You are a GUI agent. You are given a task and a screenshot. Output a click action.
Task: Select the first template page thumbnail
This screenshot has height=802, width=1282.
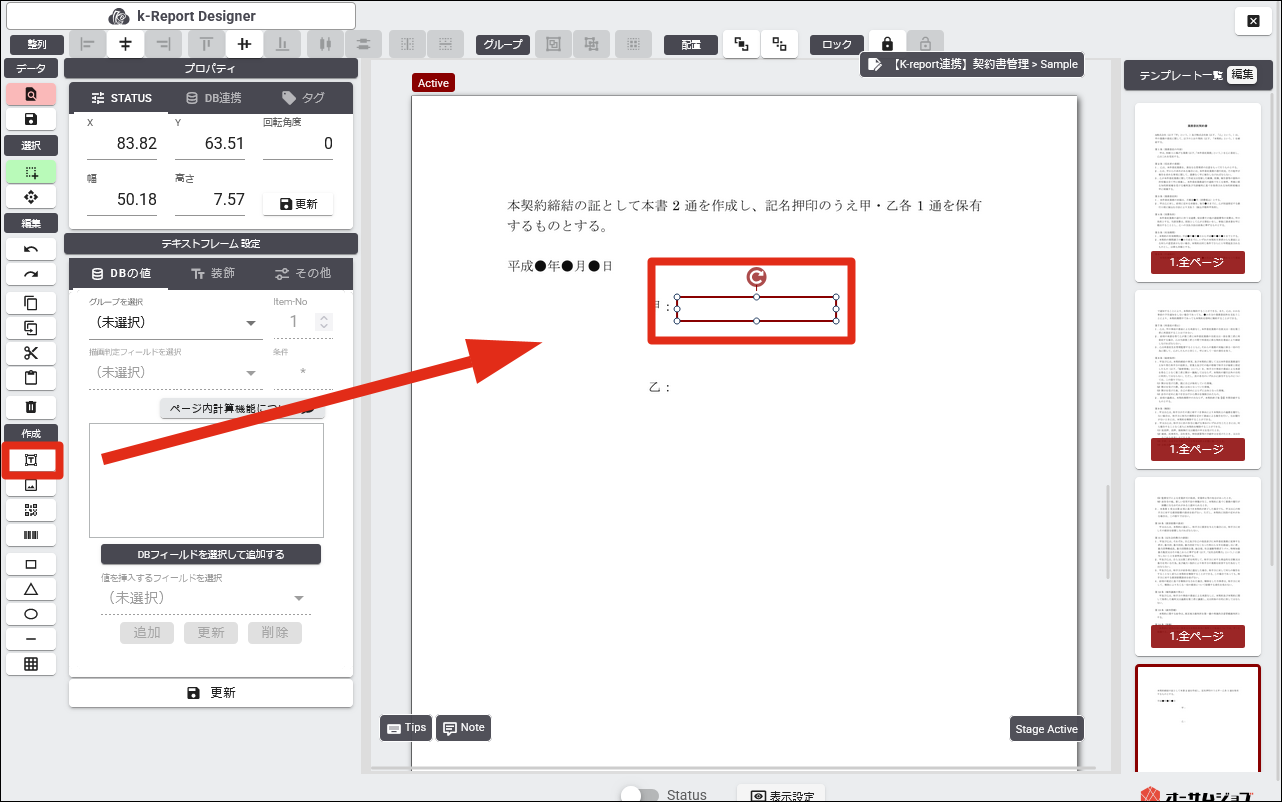coord(1197,178)
